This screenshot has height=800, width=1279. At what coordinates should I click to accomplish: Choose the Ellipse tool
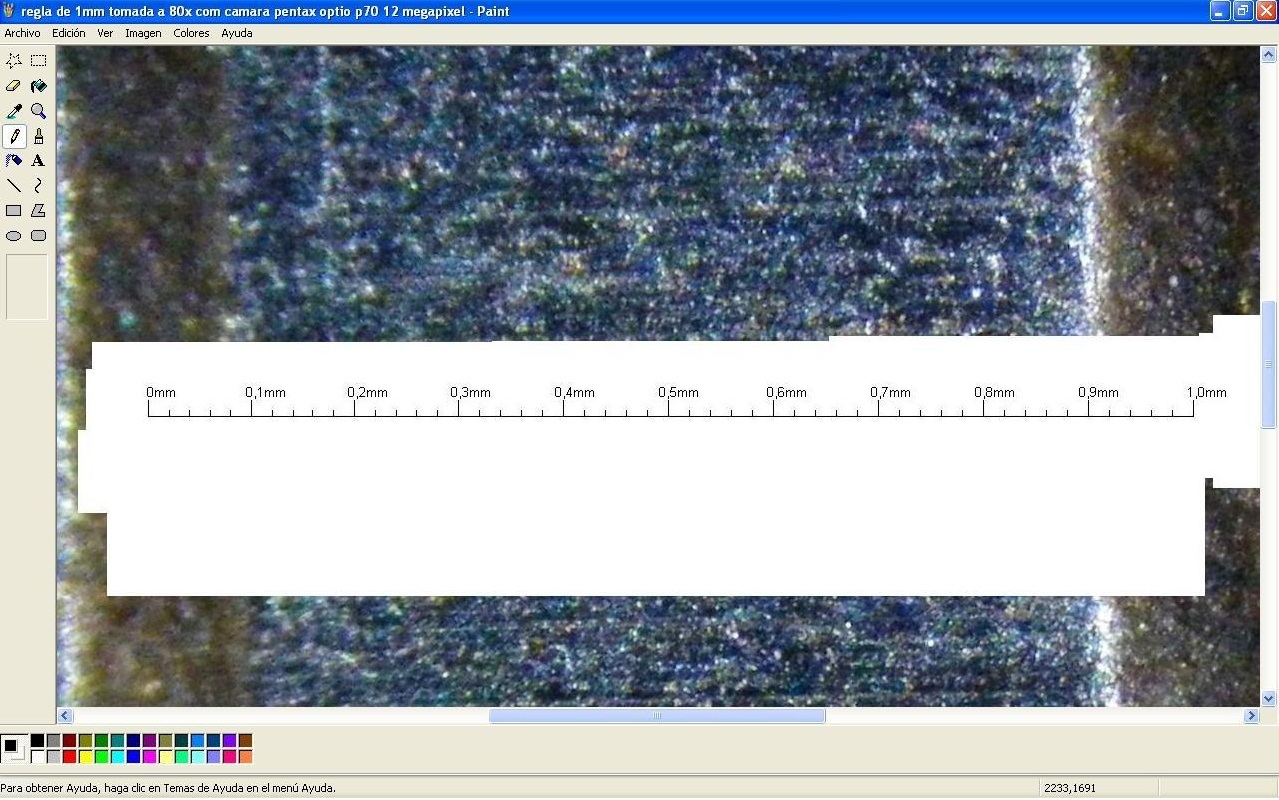[x=14, y=236]
